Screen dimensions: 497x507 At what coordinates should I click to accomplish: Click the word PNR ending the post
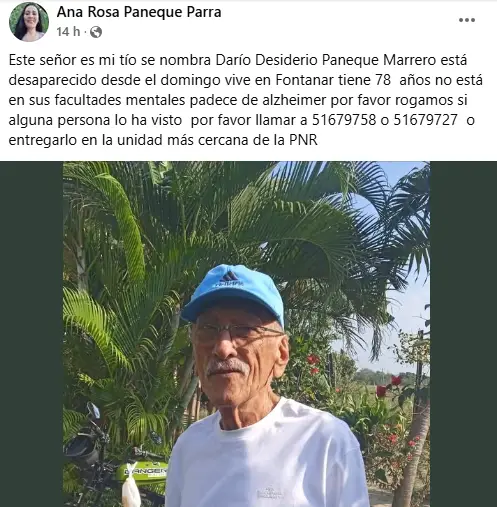click(303, 140)
